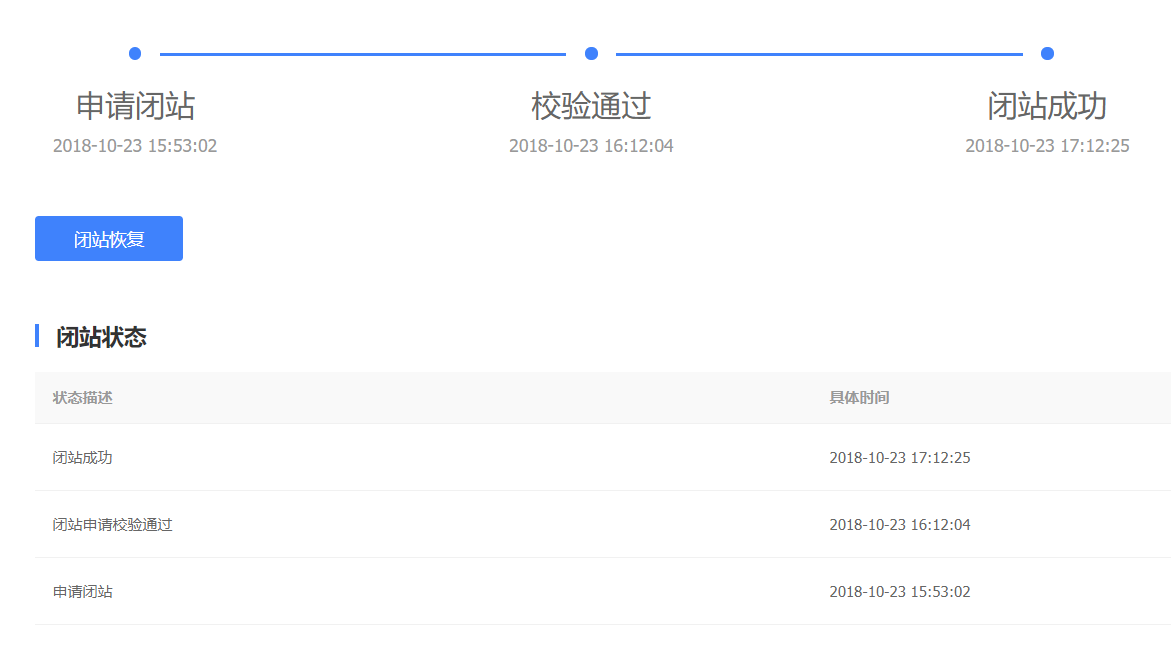The image size is (1171, 648).
Task: Click the 具体时间 column header
Action: point(859,398)
